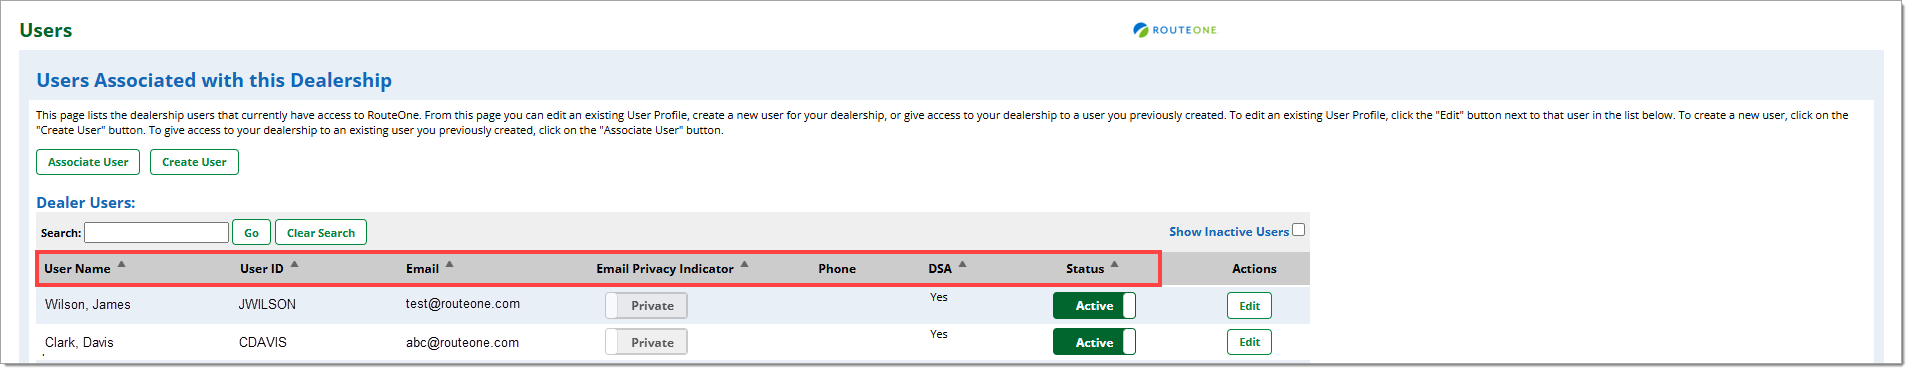Toggle Active status for Wilson, James
The height and width of the screenshot is (371, 1909).
1094,306
